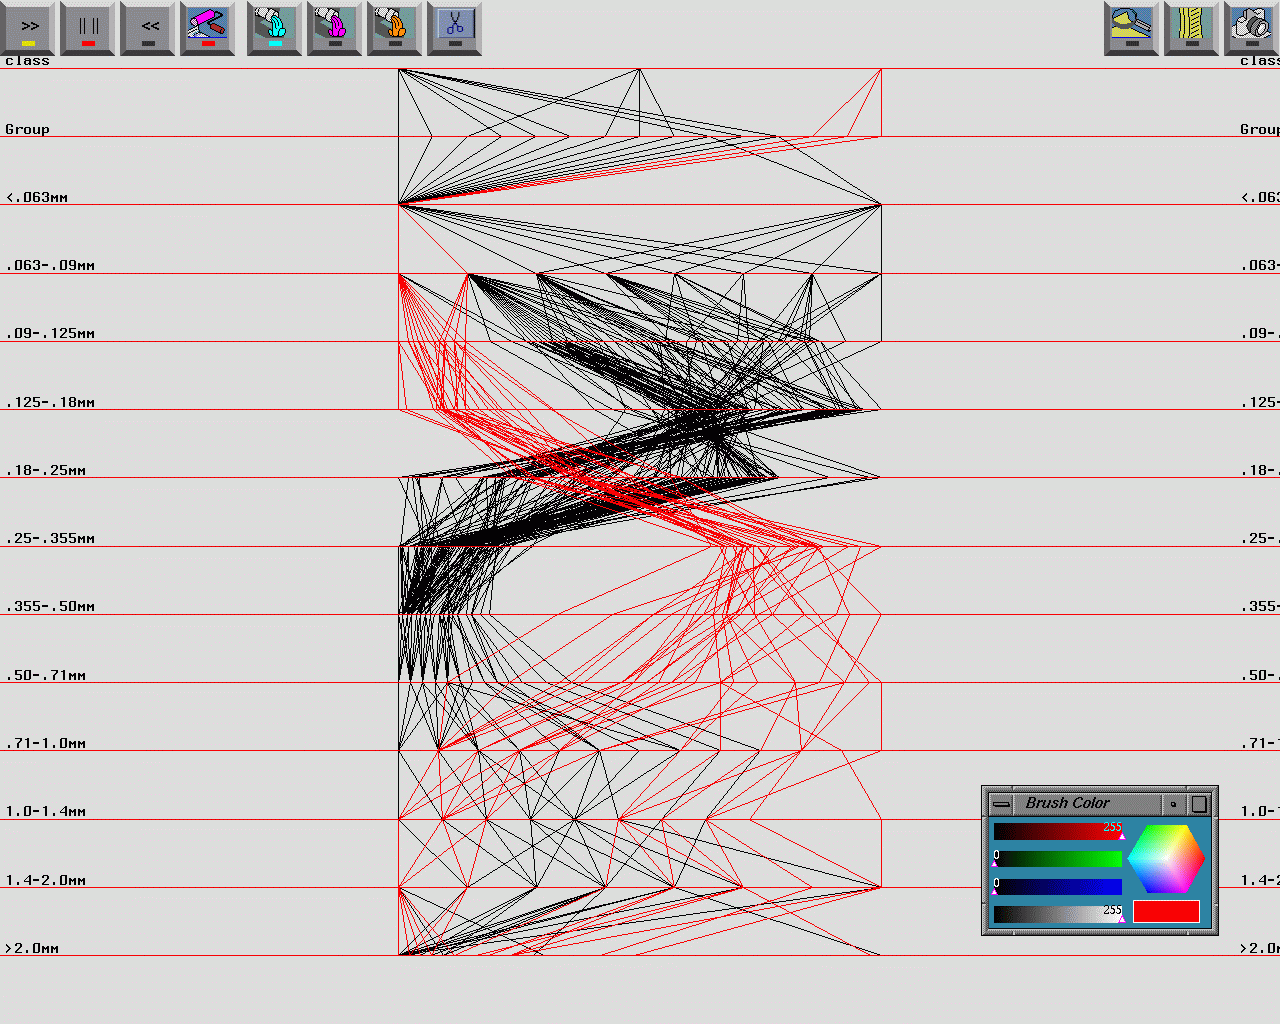Choose the cyan paint tube brush

point(275,27)
